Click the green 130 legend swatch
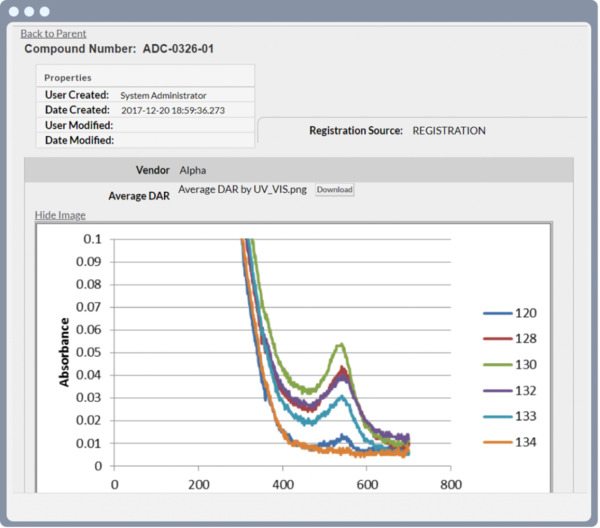 (x=497, y=364)
